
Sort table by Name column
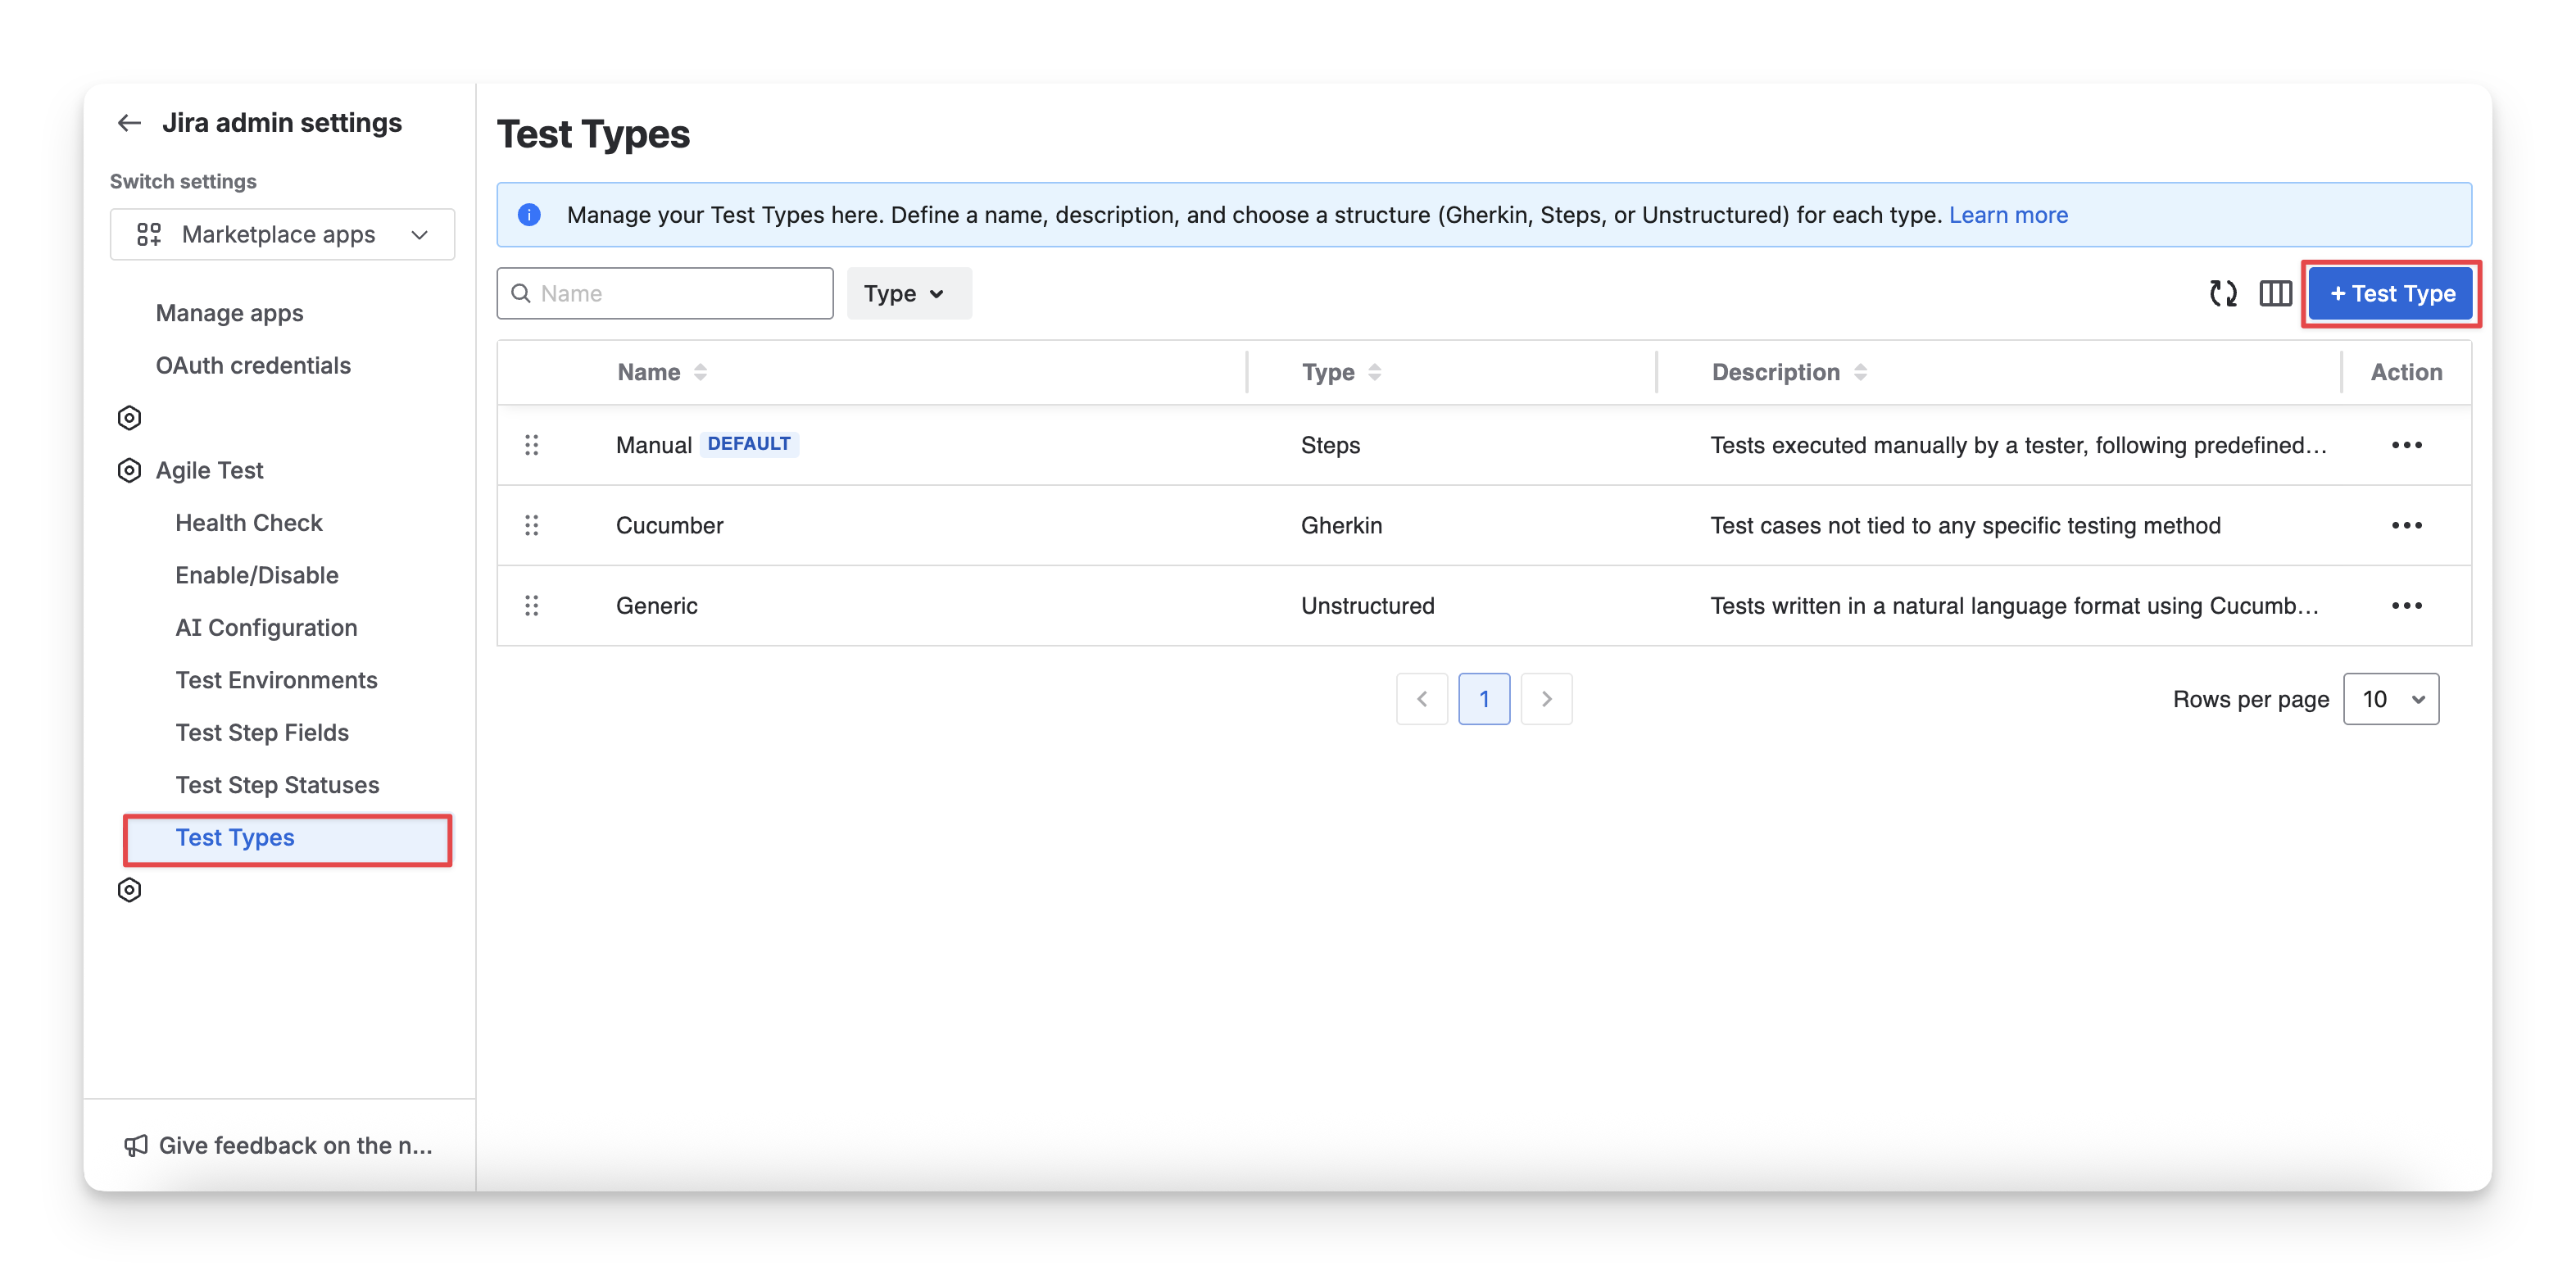point(700,372)
